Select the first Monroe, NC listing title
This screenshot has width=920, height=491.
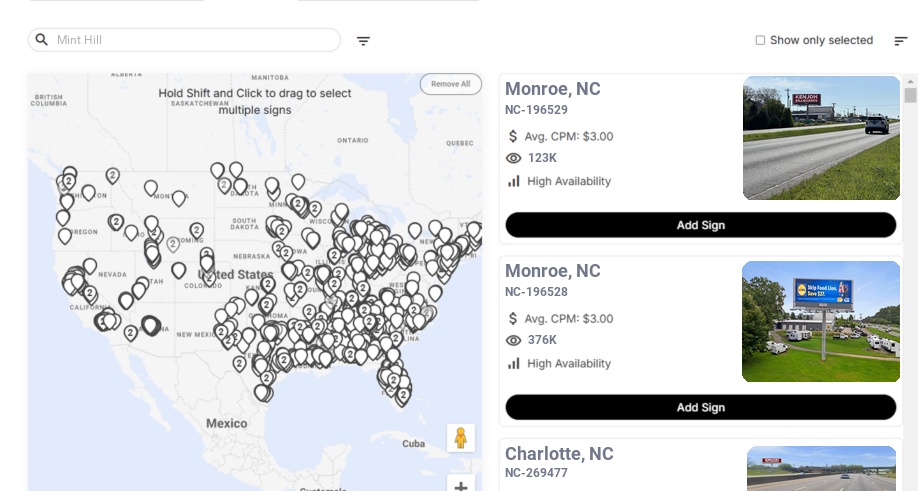(552, 89)
